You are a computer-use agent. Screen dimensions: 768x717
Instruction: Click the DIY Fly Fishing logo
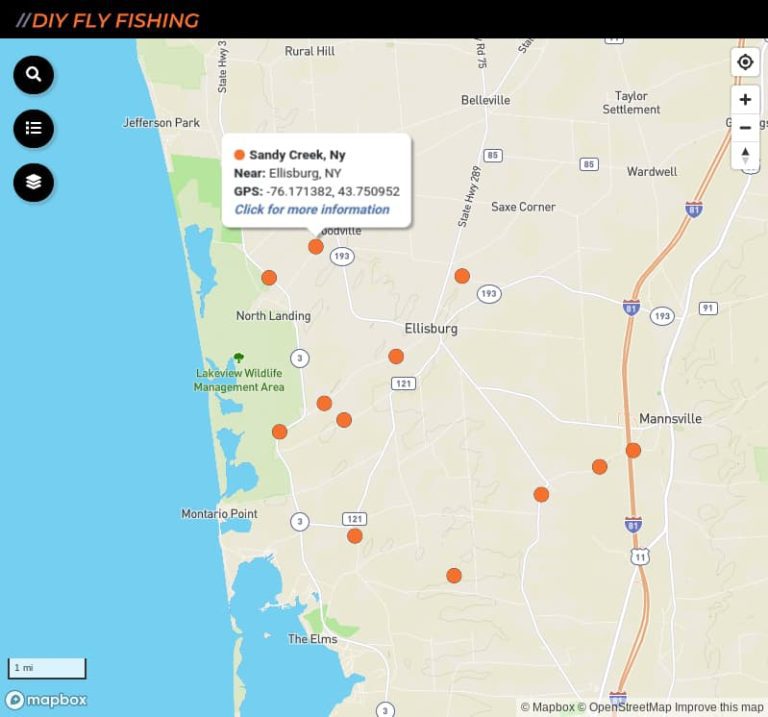107,20
